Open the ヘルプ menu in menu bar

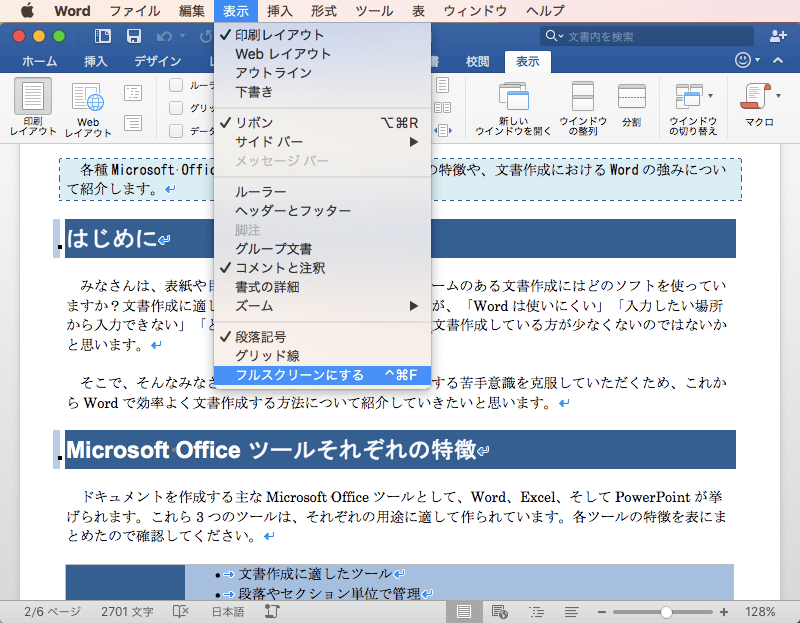(x=545, y=11)
